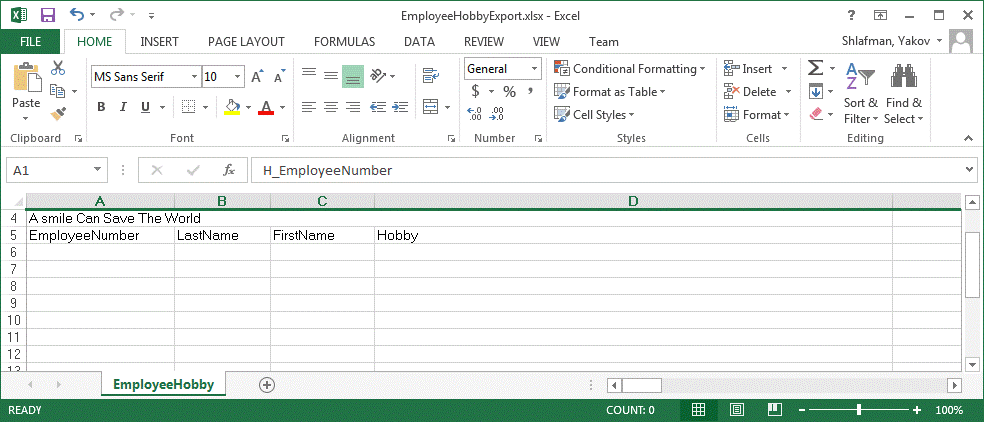Apply percent style to selection
The height and width of the screenshot is (422, 984).
click(509, 91)
